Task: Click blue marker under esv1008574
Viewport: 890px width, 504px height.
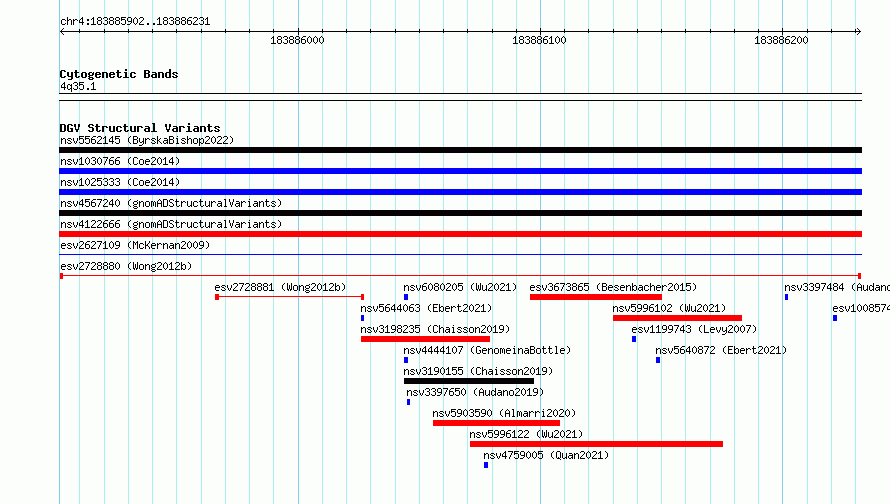Action: pyautogui.click(x=835, y=318)
